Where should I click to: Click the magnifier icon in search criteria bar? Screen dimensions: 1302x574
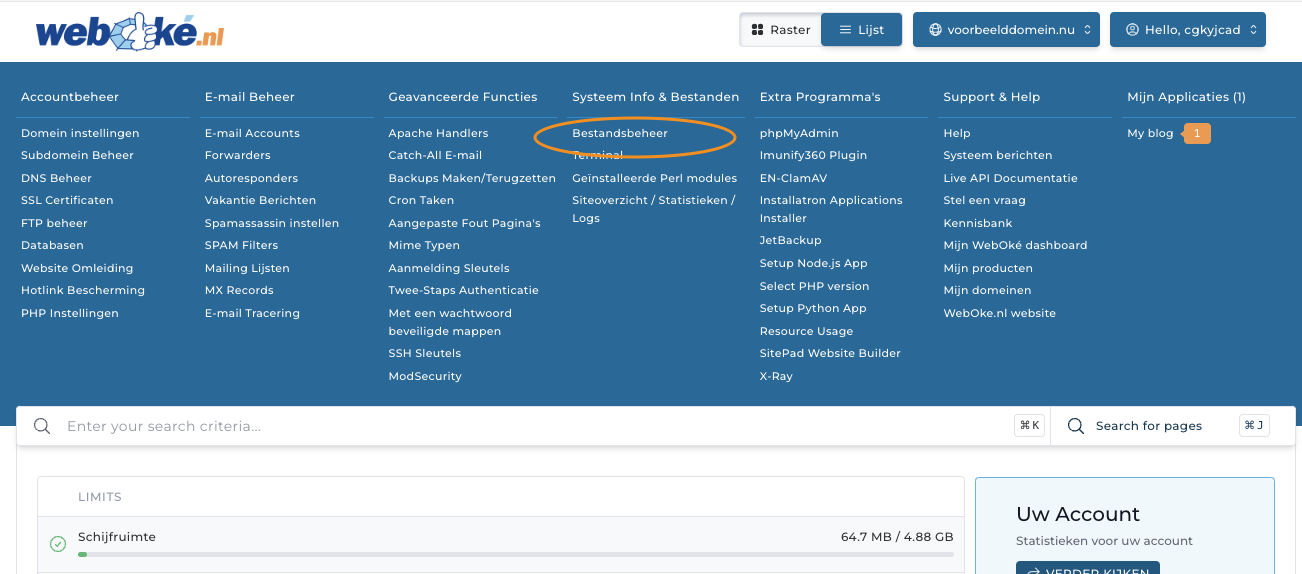(x=42, y=426)
